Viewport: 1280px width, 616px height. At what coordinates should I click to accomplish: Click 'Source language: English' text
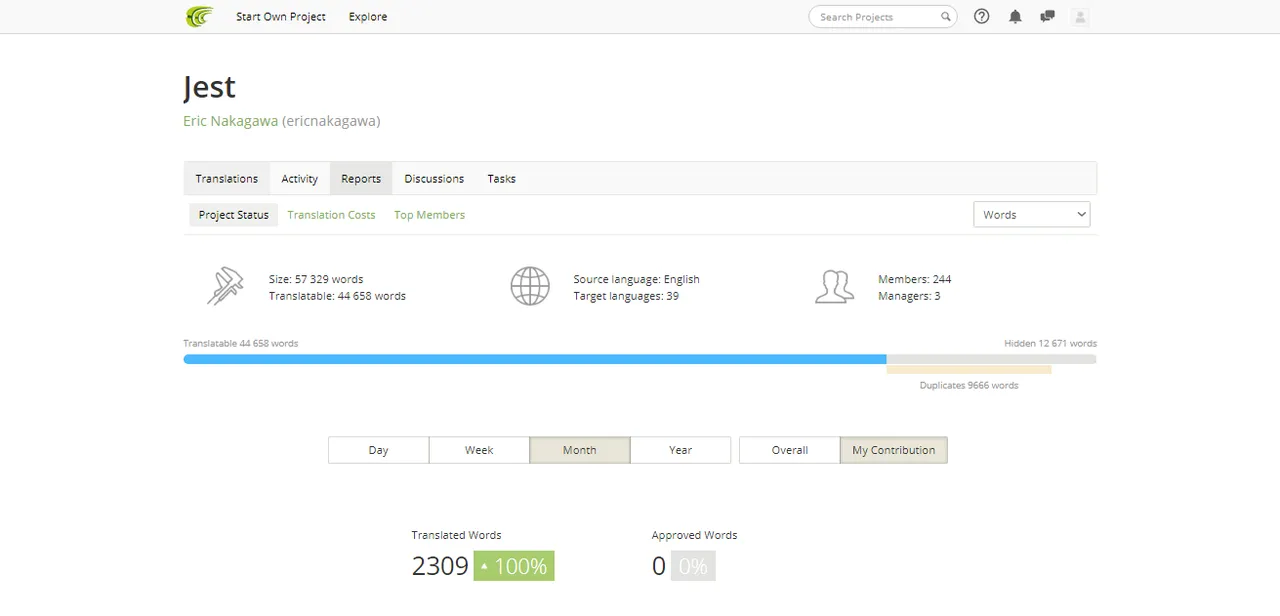[636, 279]
